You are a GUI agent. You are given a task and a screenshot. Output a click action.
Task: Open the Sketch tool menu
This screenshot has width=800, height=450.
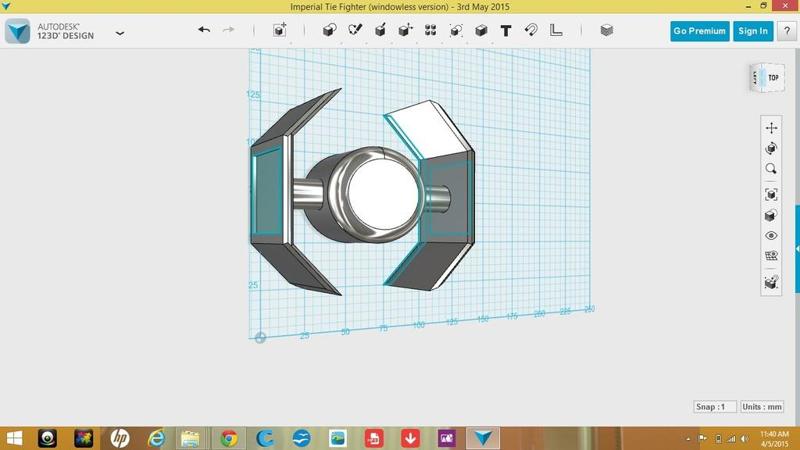pyautogui.click(x=355, y=30)
